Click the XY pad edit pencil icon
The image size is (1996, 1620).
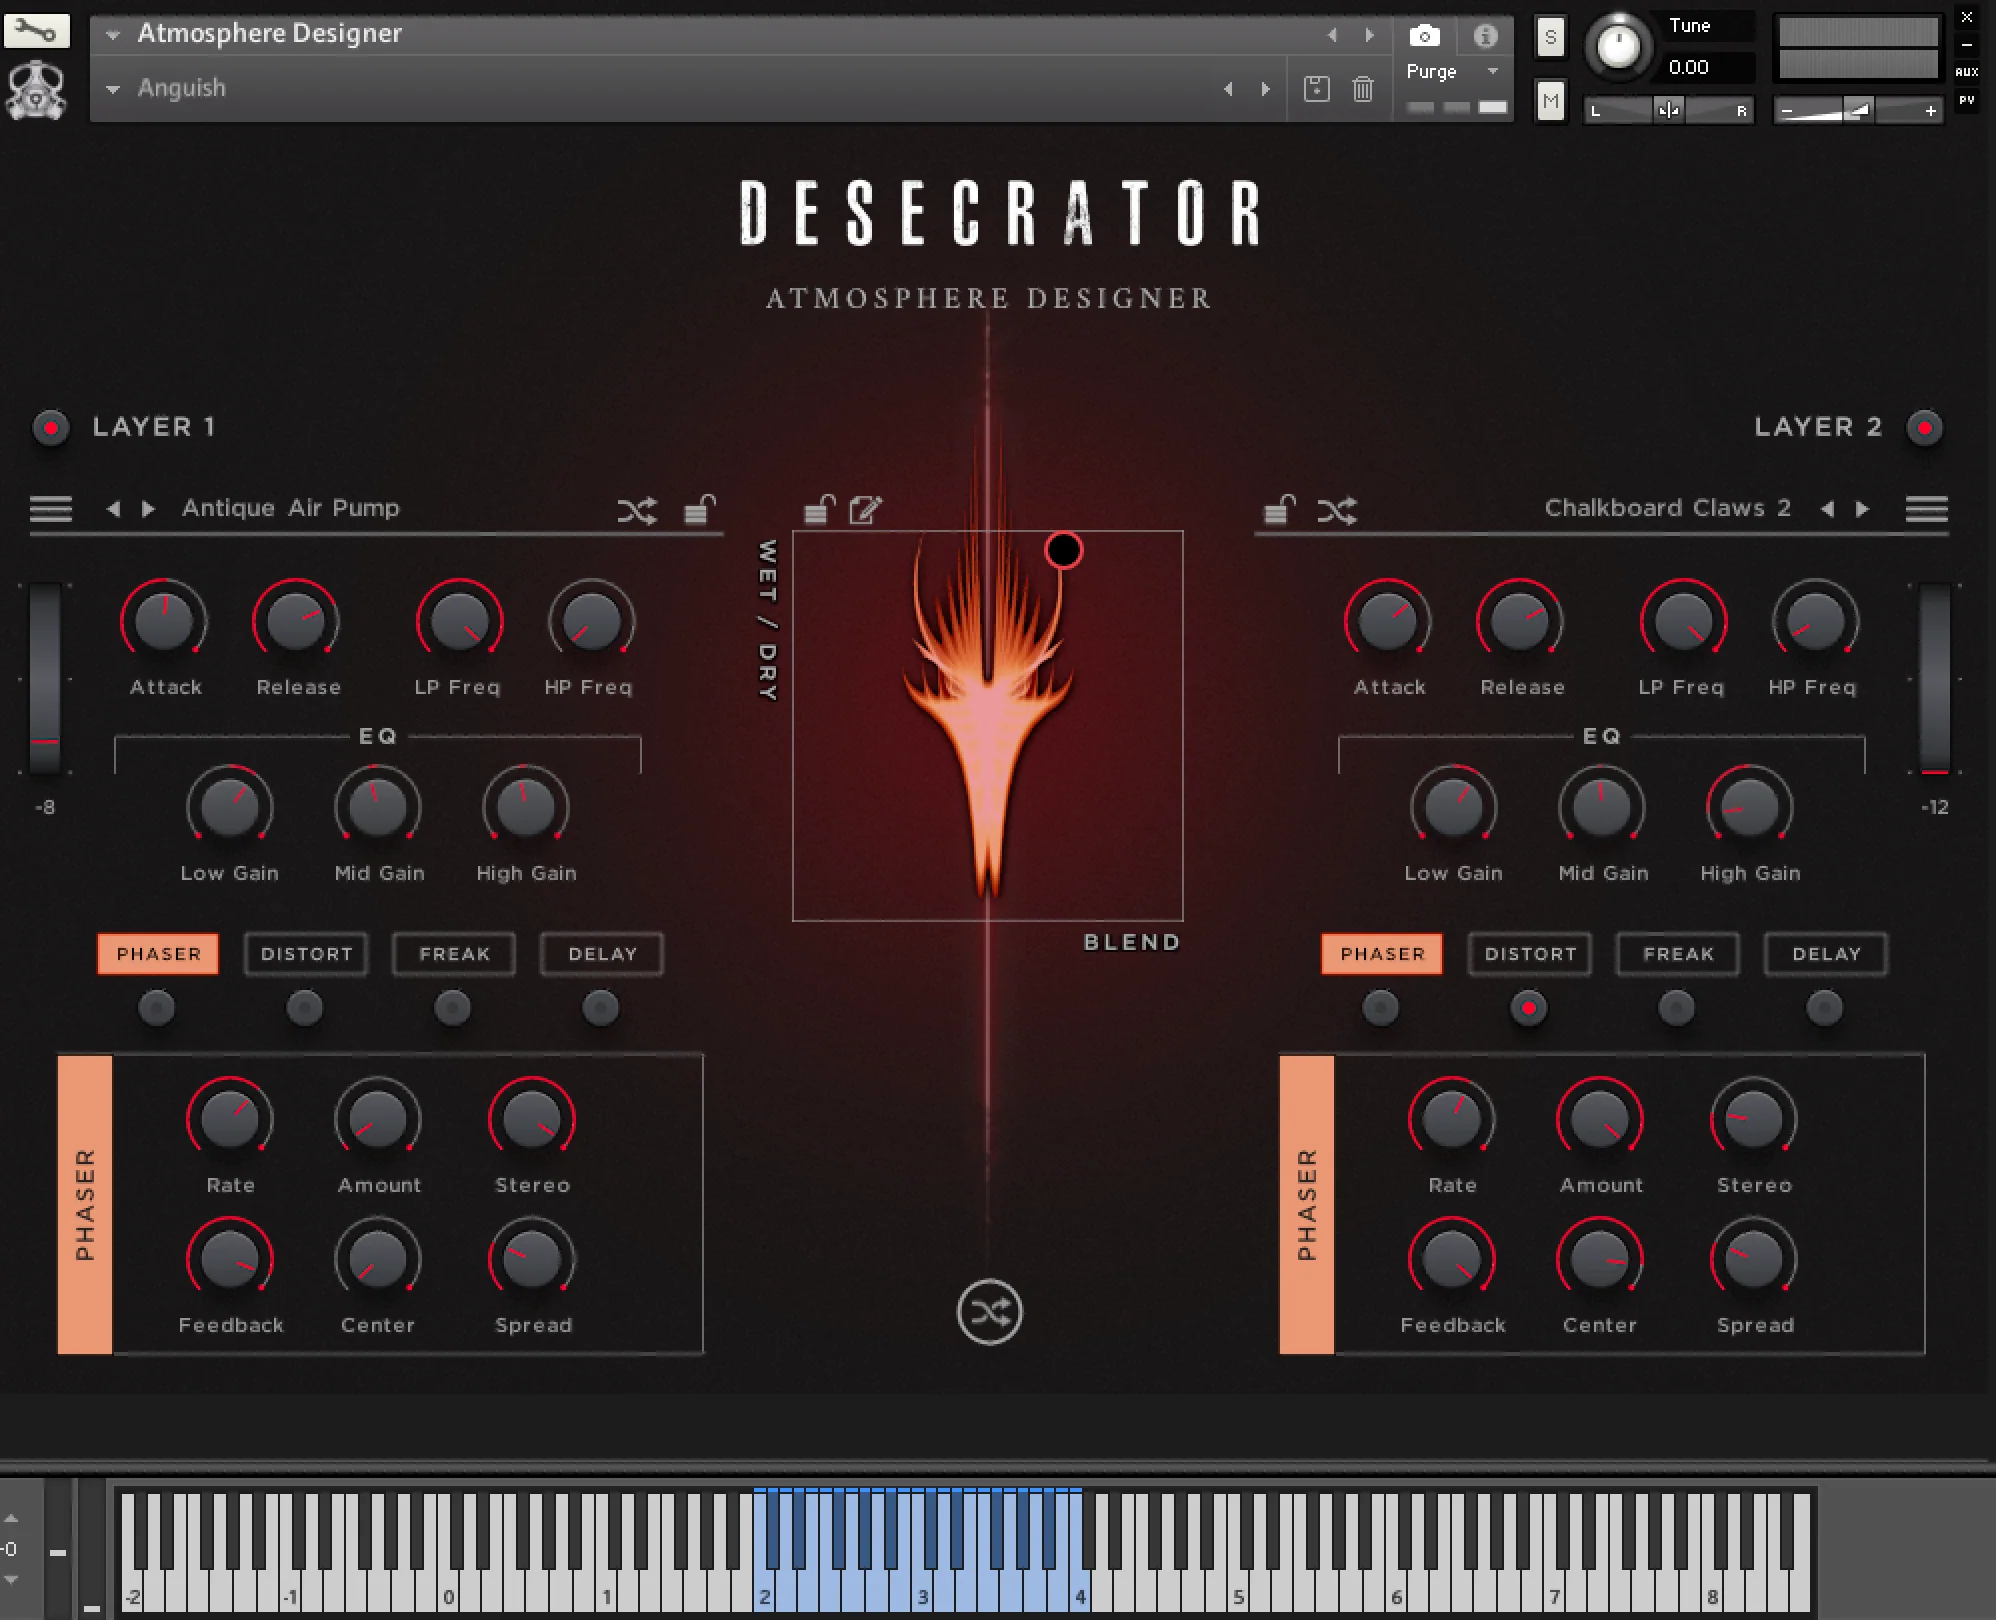[865, 510]
